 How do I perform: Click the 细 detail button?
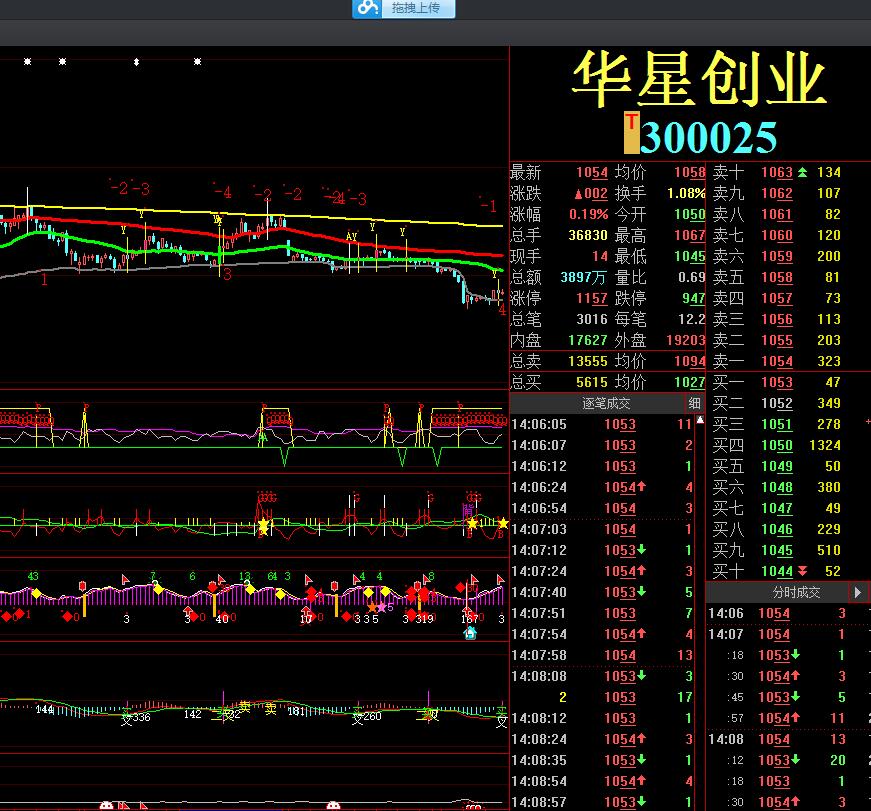tap(694, 403)
